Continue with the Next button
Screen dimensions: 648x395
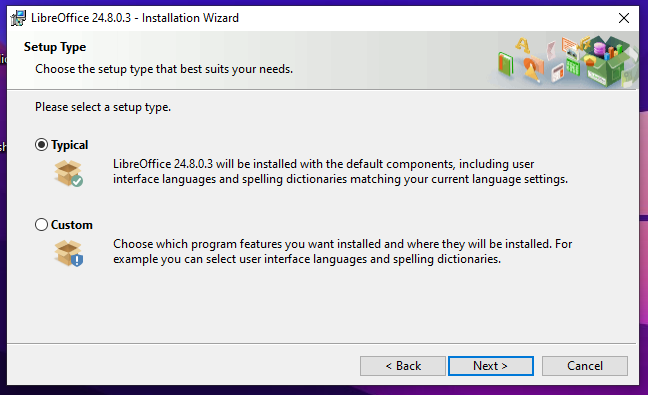[x=491, y=366]
